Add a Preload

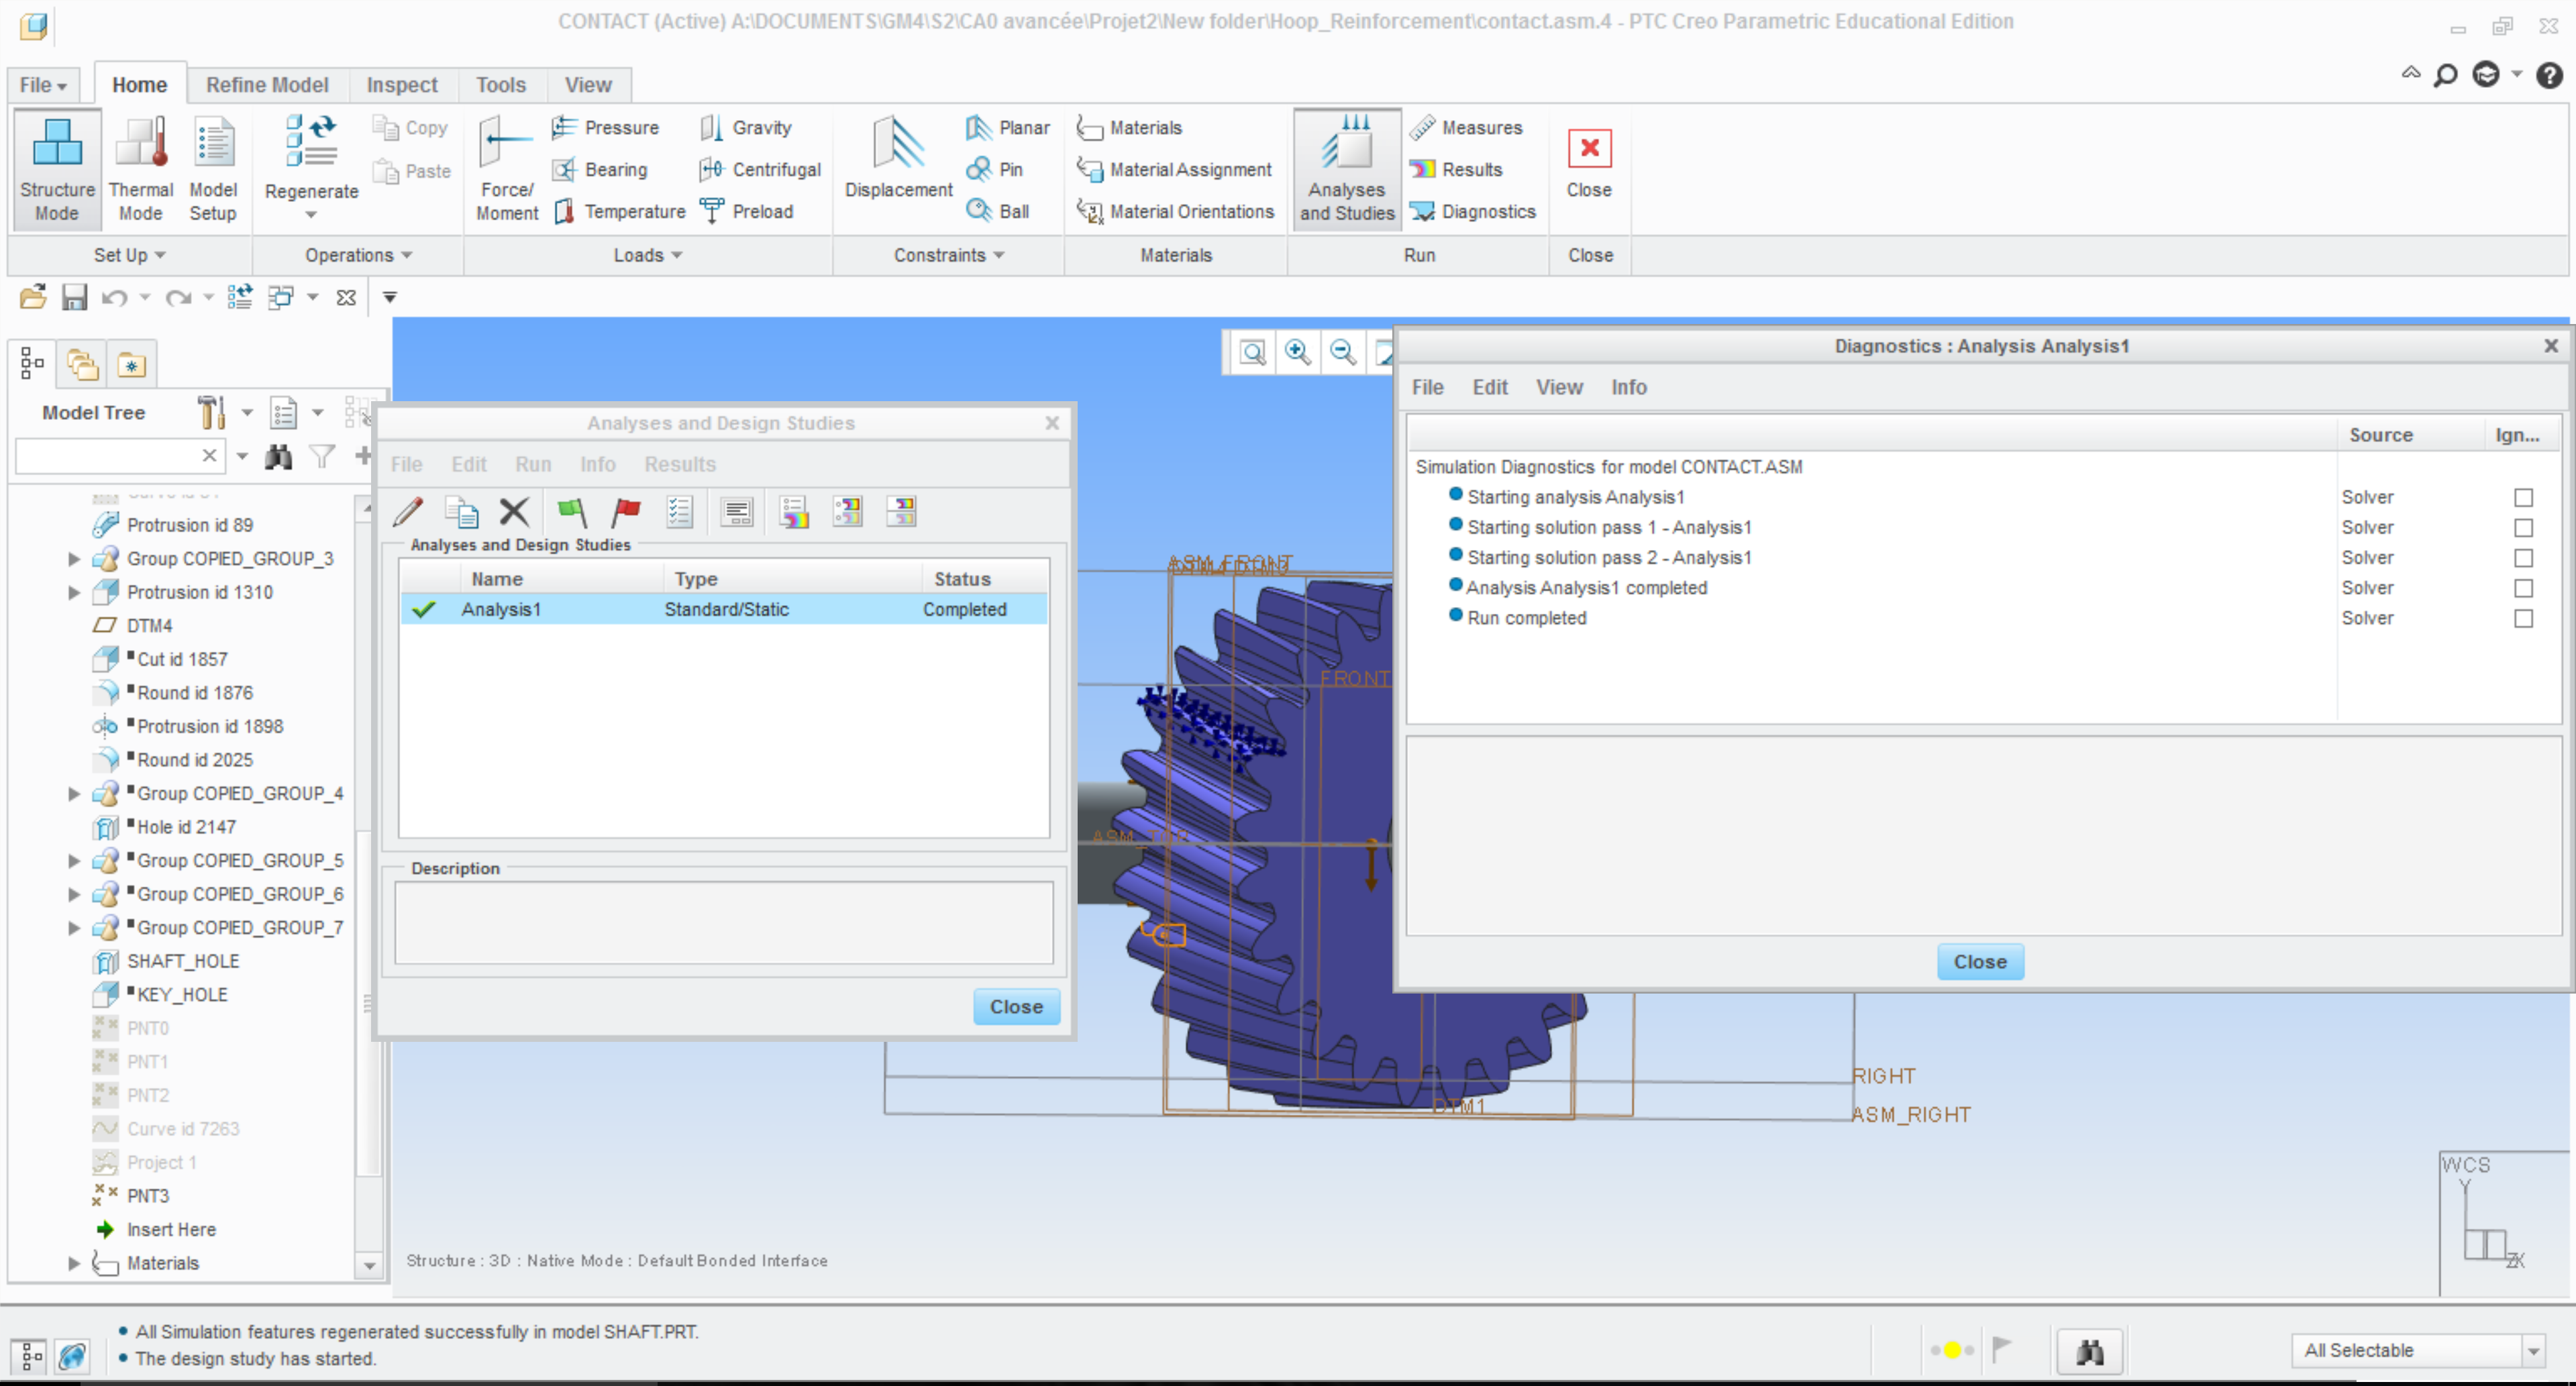coord(746,211)
